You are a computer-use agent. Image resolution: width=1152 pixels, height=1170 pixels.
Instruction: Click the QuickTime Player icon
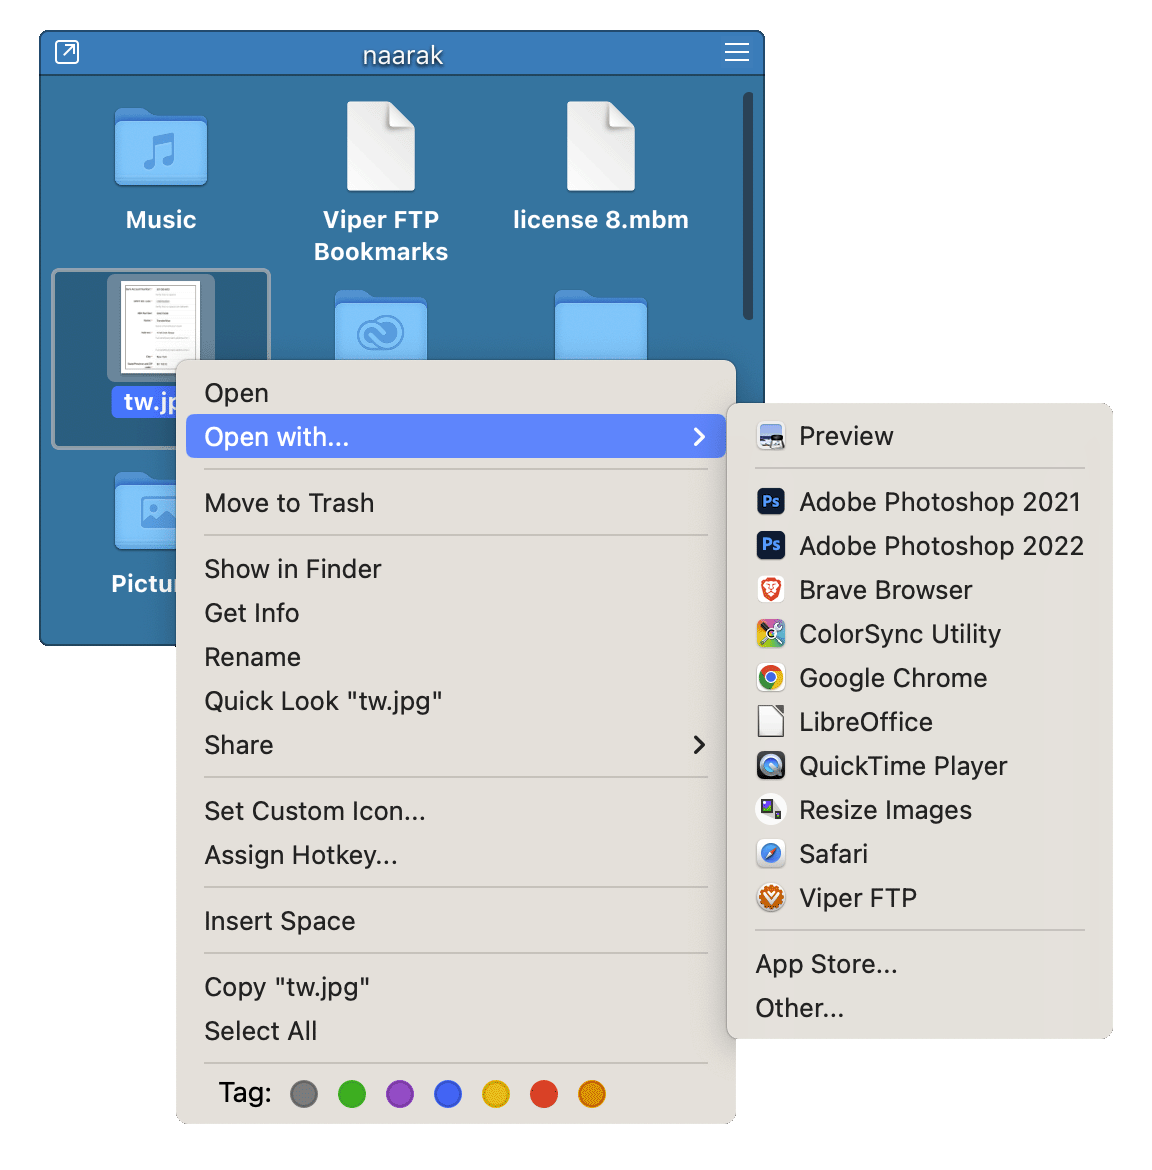771,766
